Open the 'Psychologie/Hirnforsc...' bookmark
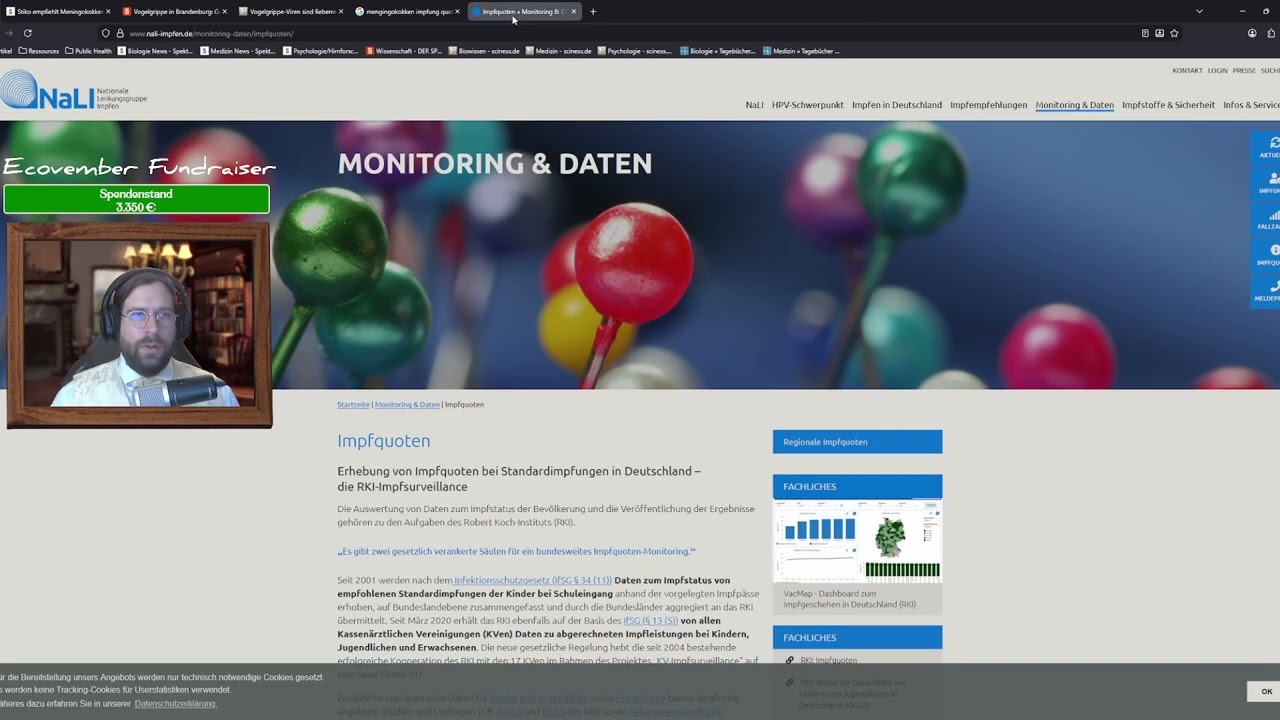The width and height of the screenshot is (1280, 720). click(321, 50)
